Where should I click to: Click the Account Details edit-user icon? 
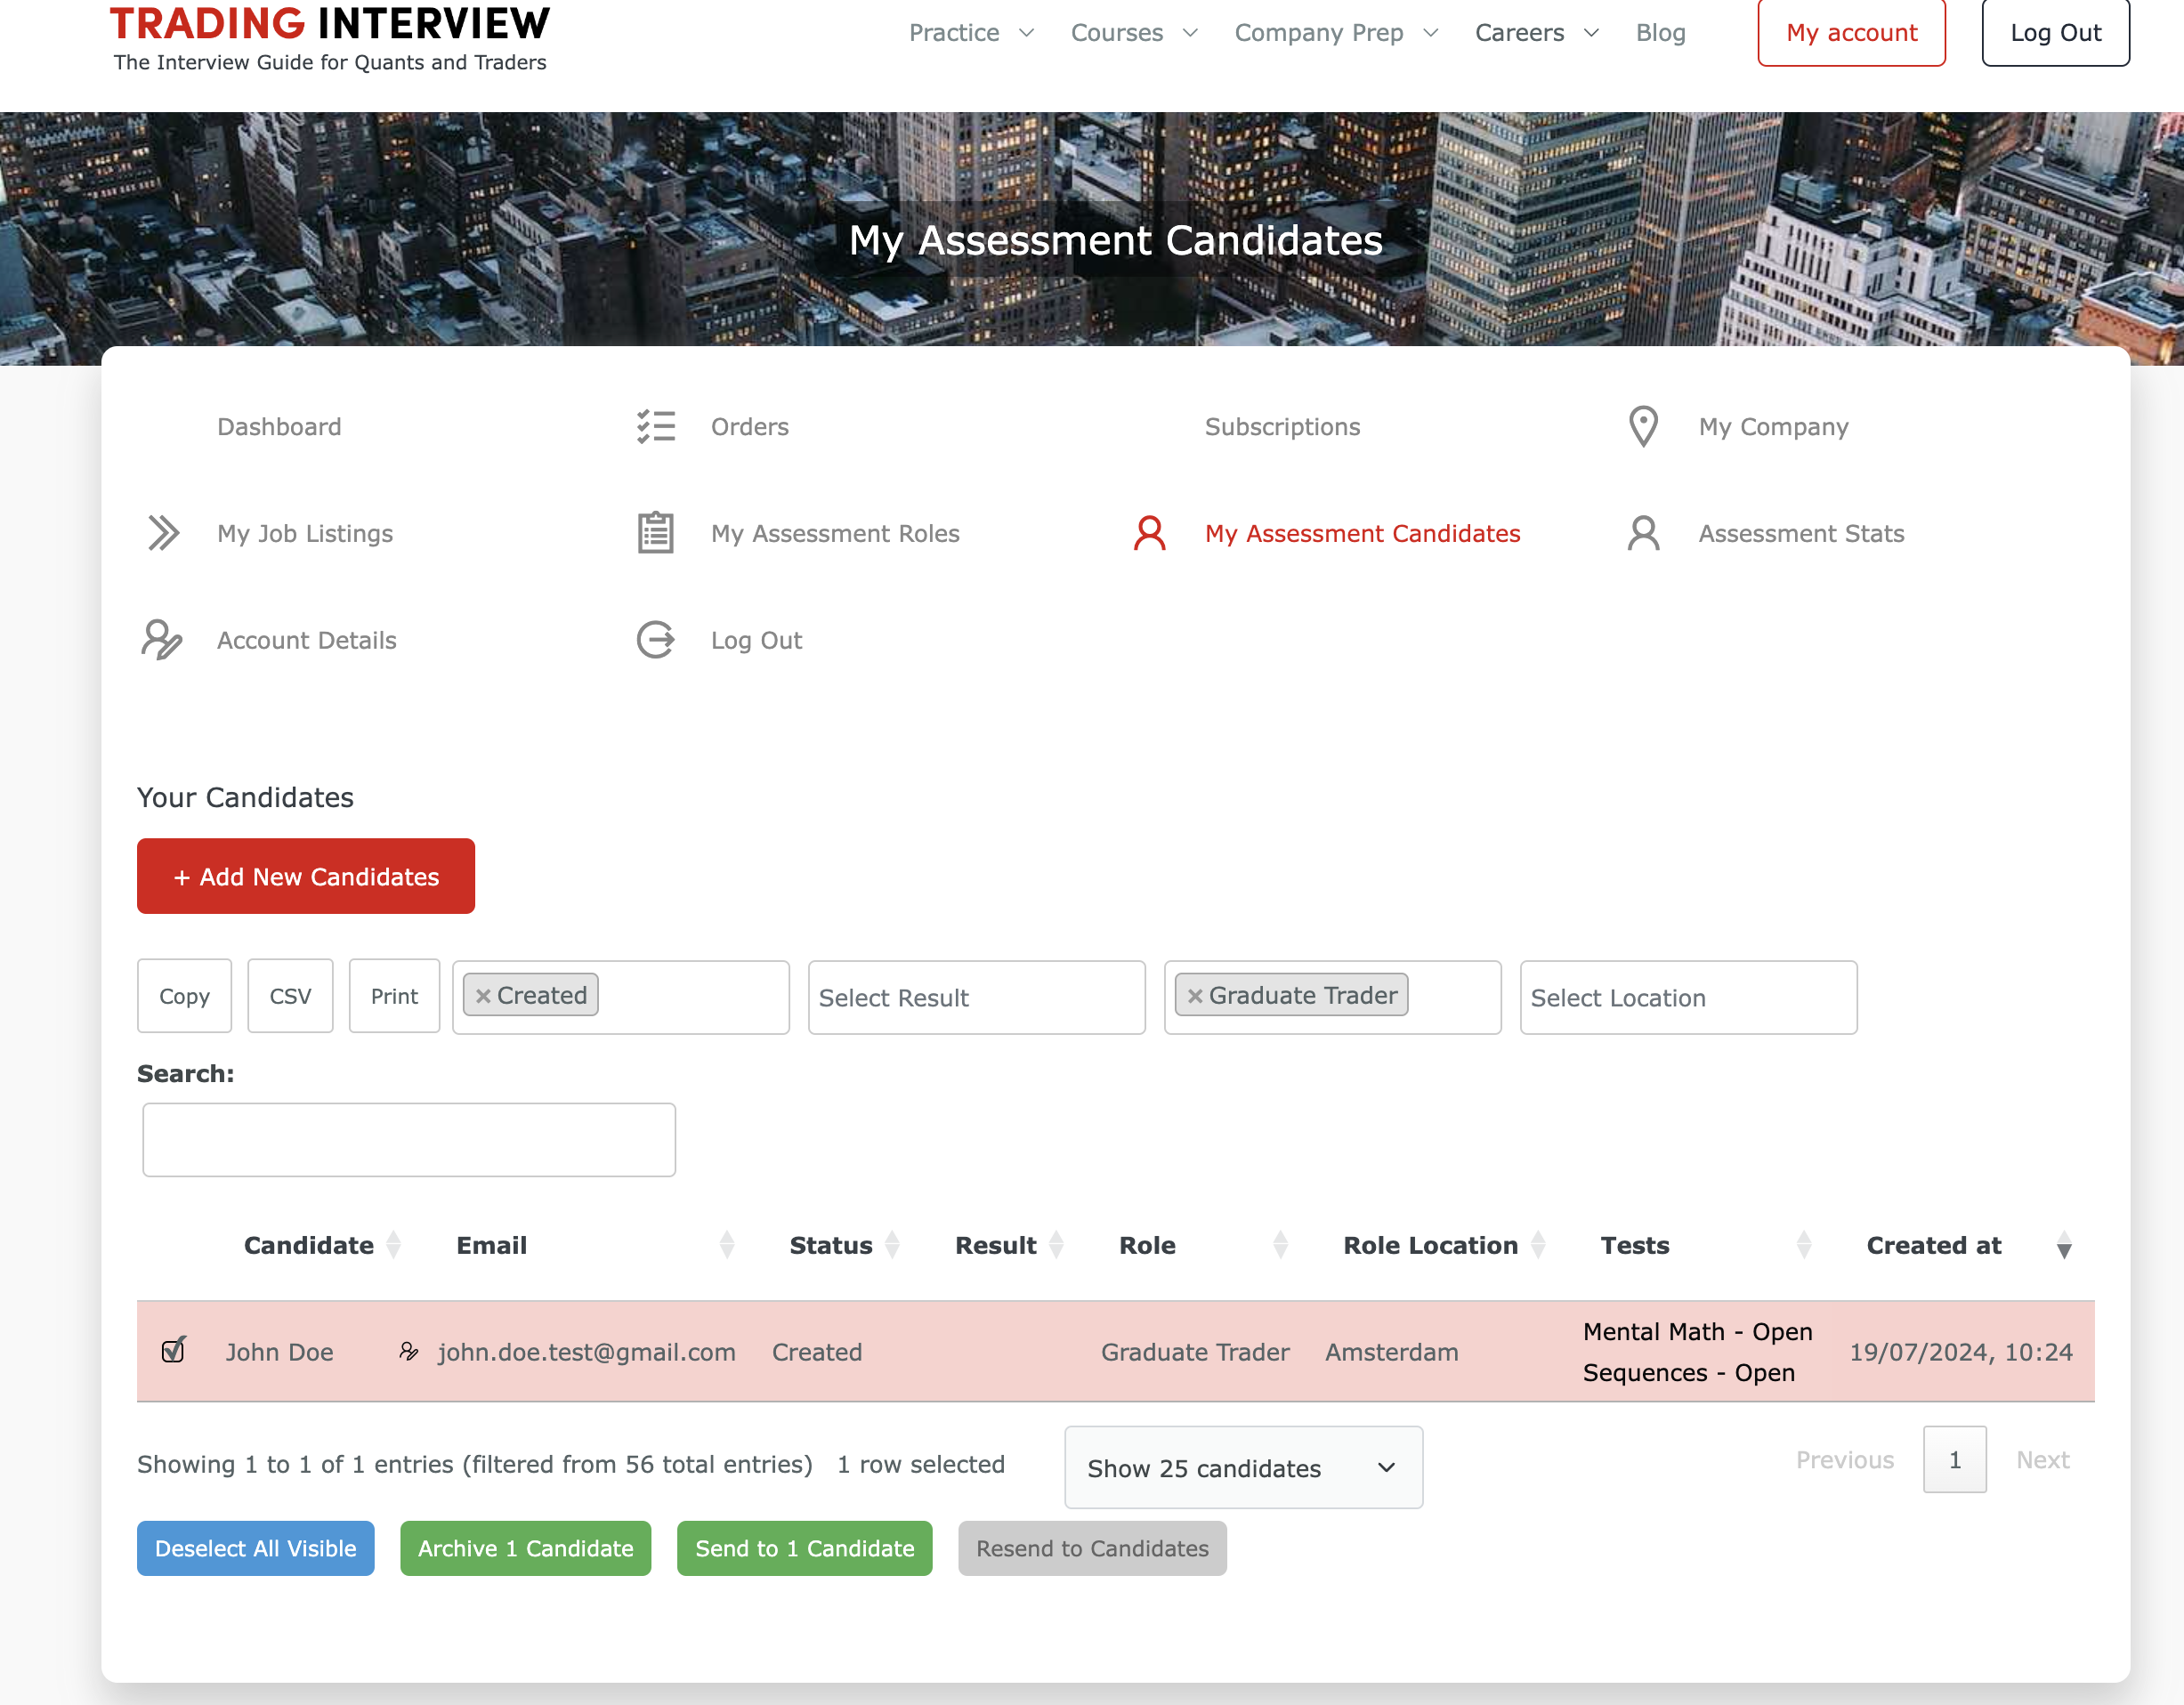point(162,640)
